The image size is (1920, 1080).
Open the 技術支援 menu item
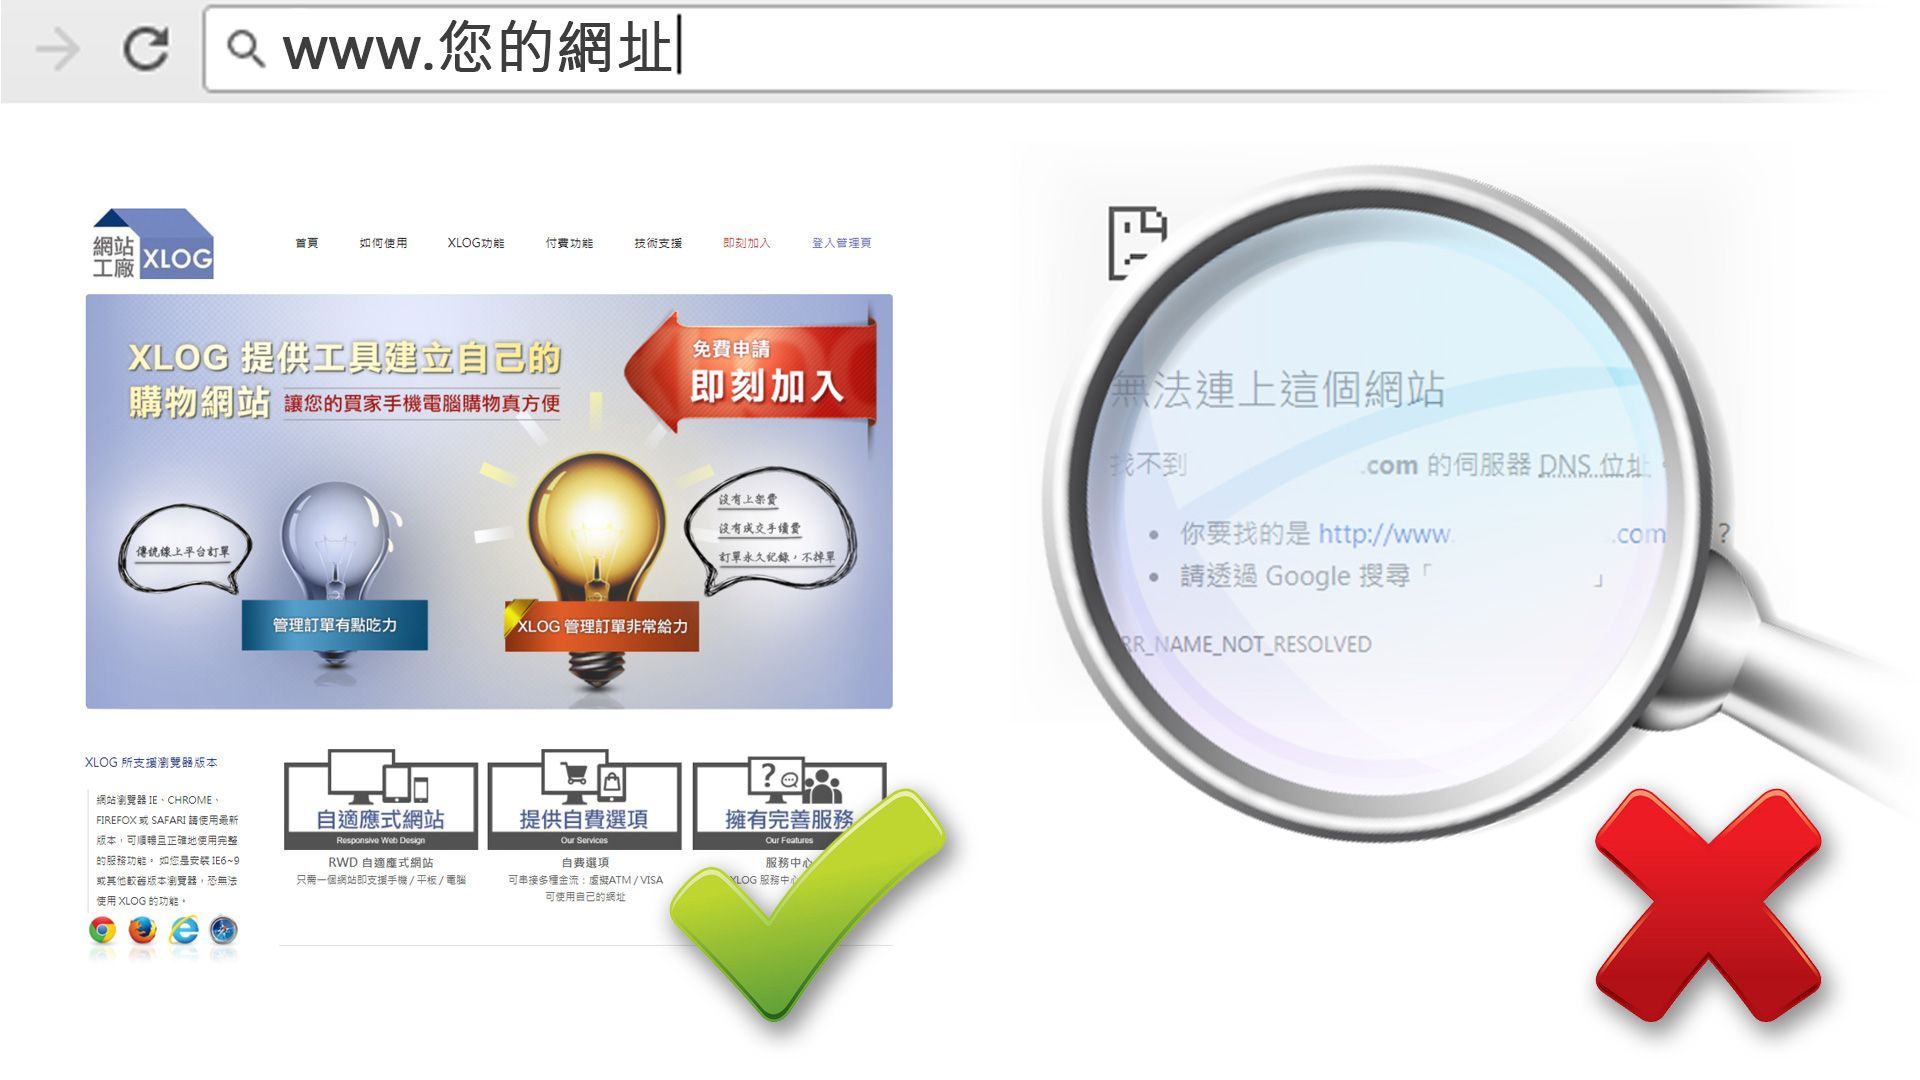point(658,243)
